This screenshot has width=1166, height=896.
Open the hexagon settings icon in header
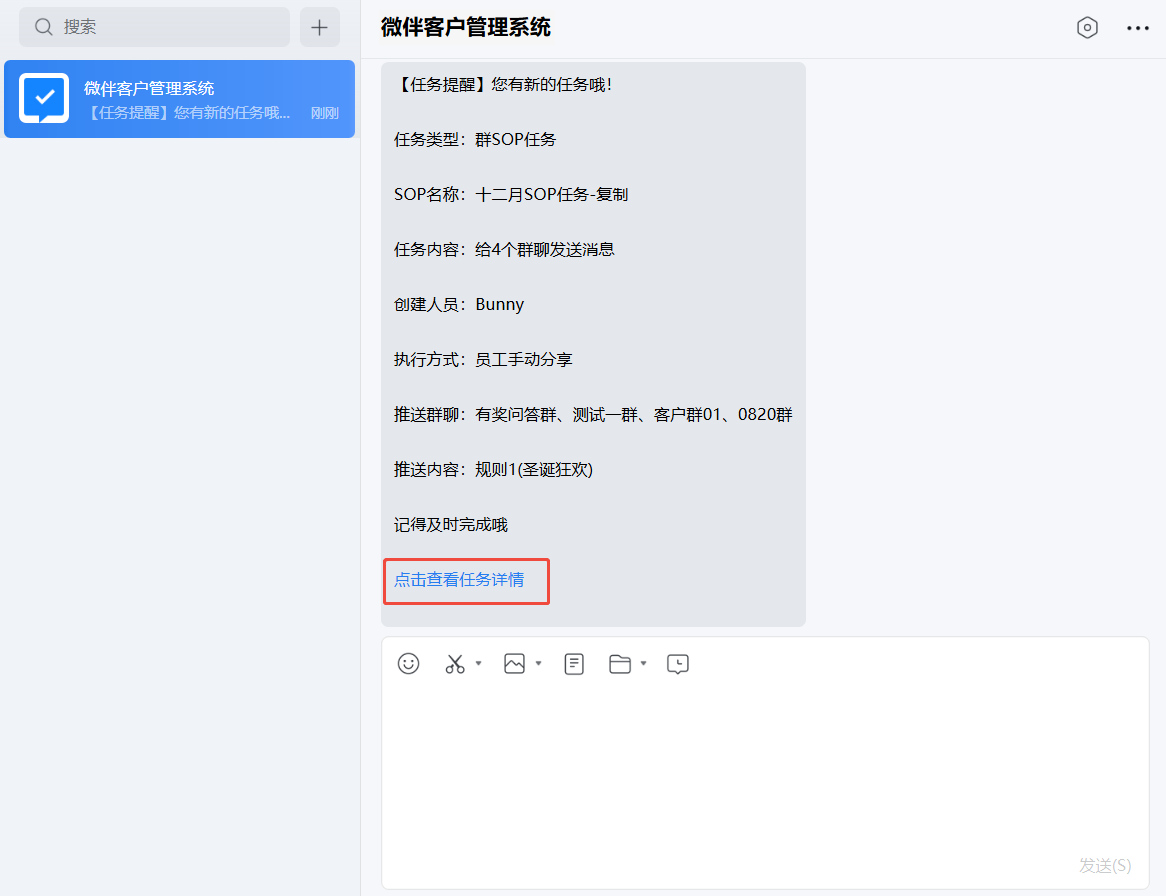[x=1087, y=28]
